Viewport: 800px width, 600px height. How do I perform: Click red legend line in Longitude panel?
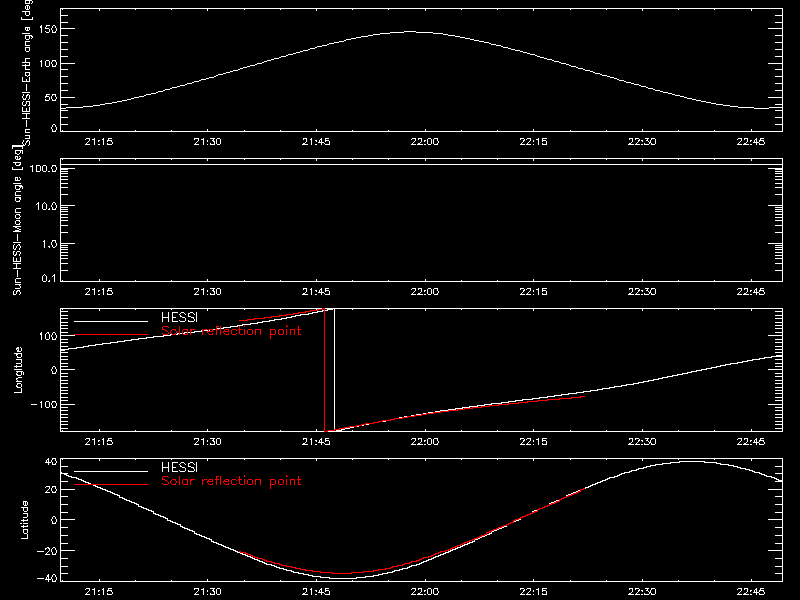(111, 335)
